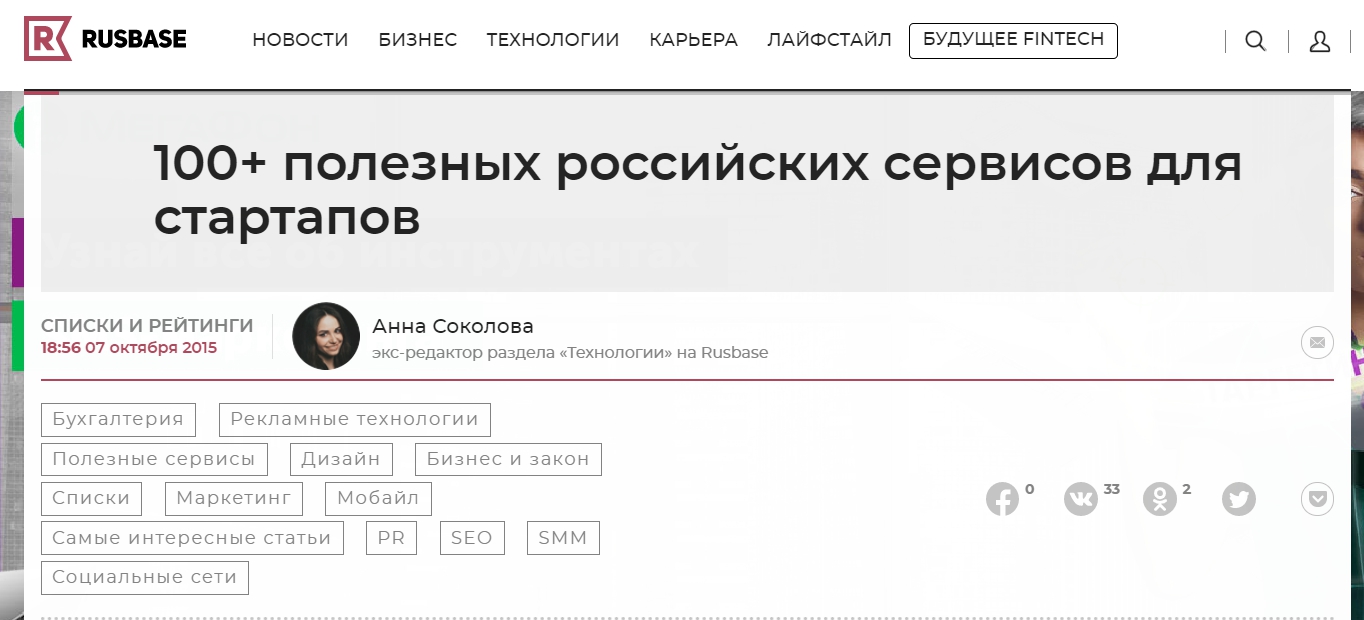Share the article on Twitter
1364x620 pixels.
[1239, 499]
